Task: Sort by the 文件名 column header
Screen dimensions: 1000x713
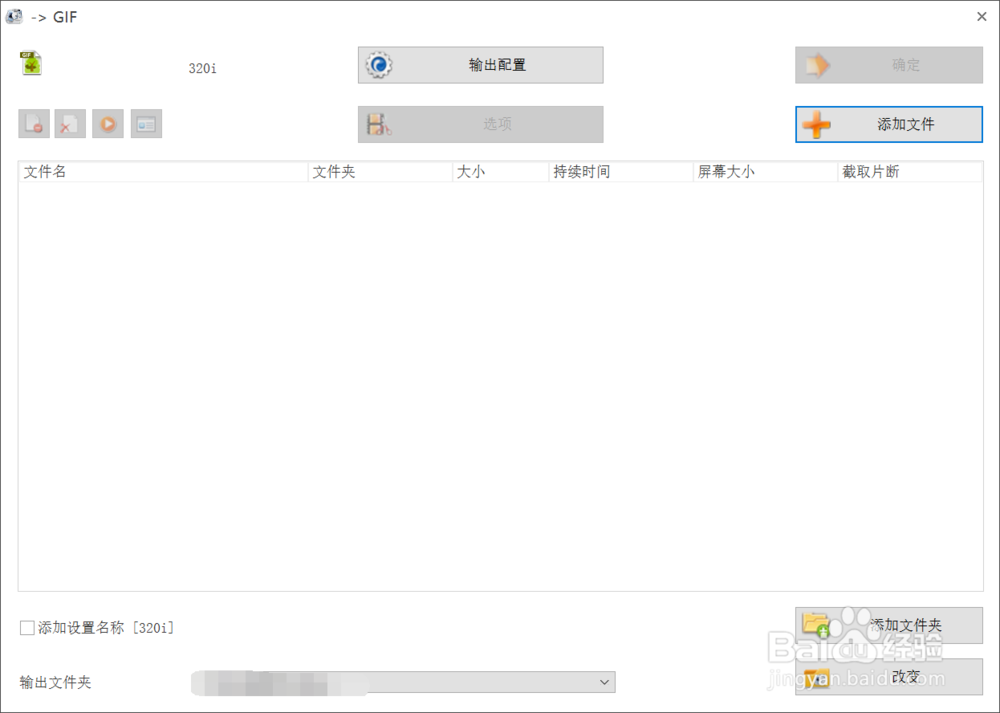Action: tap(163, 172)
